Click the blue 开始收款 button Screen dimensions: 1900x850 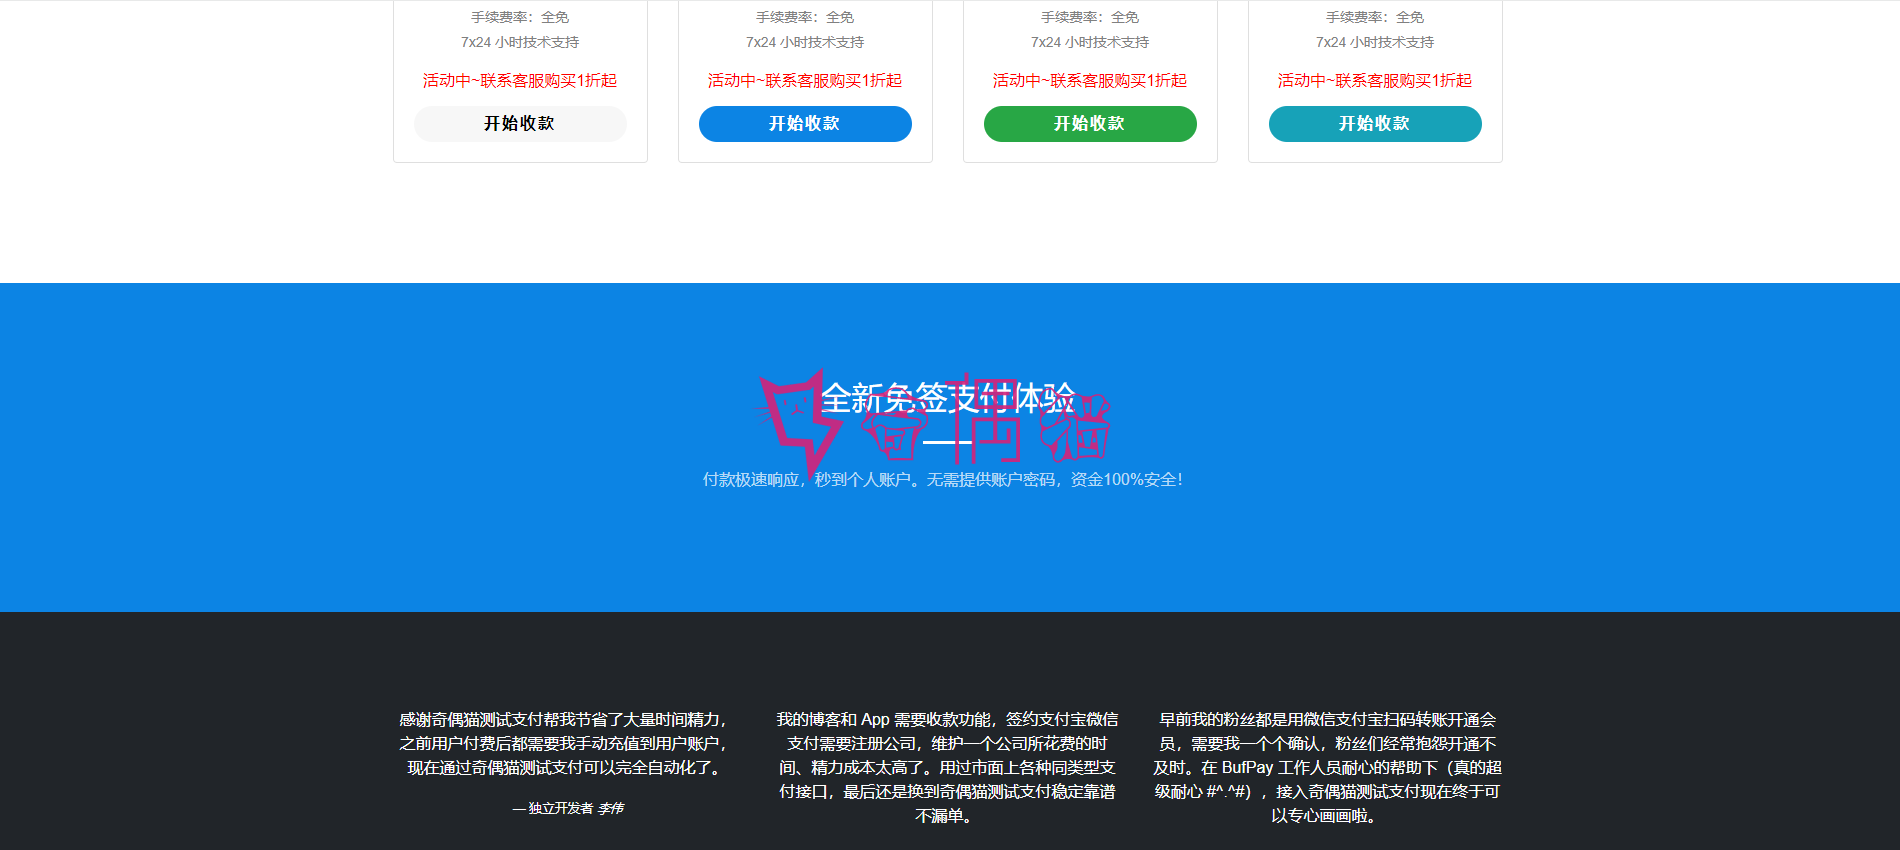805,124
